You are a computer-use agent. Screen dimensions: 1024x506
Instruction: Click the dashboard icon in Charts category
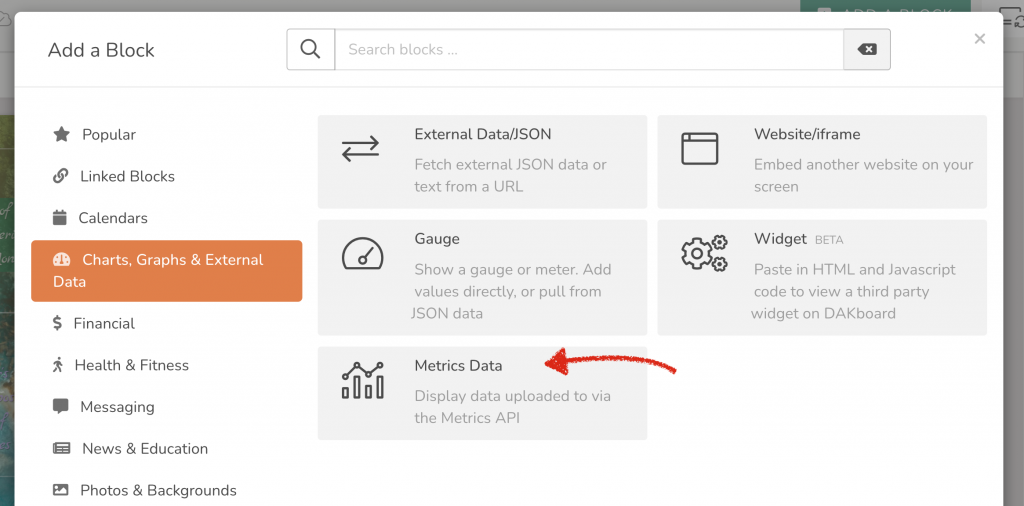(x=61, y=260)
